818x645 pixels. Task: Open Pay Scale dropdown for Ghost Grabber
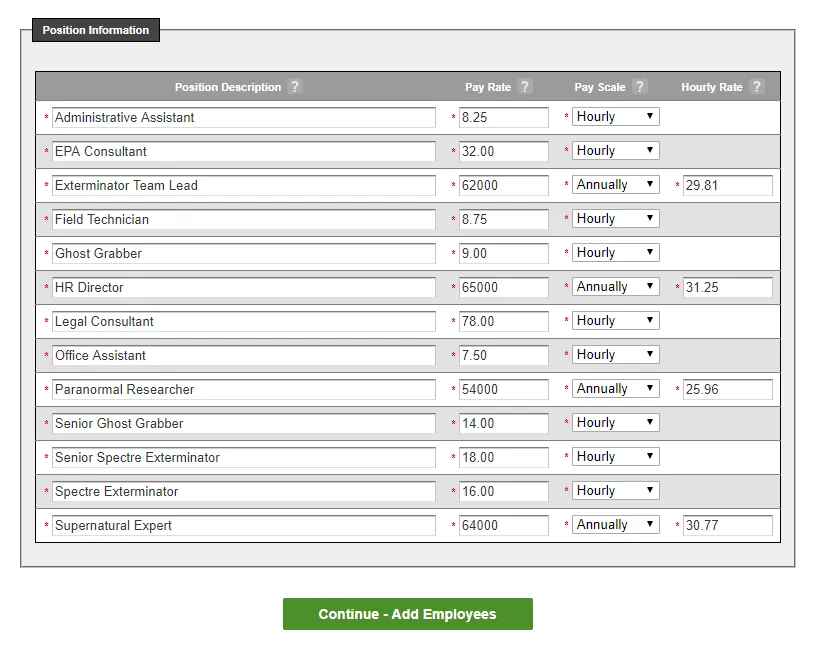click(616, 253)
